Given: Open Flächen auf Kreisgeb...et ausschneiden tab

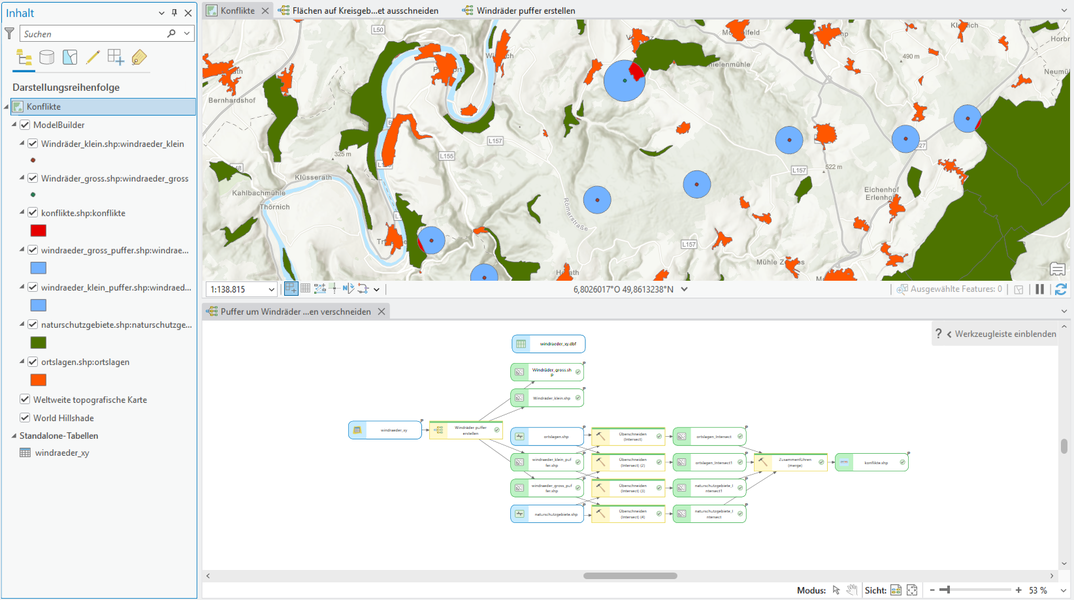Looking at the screenshot, I should pyautogui.click(x=364, y=10).
